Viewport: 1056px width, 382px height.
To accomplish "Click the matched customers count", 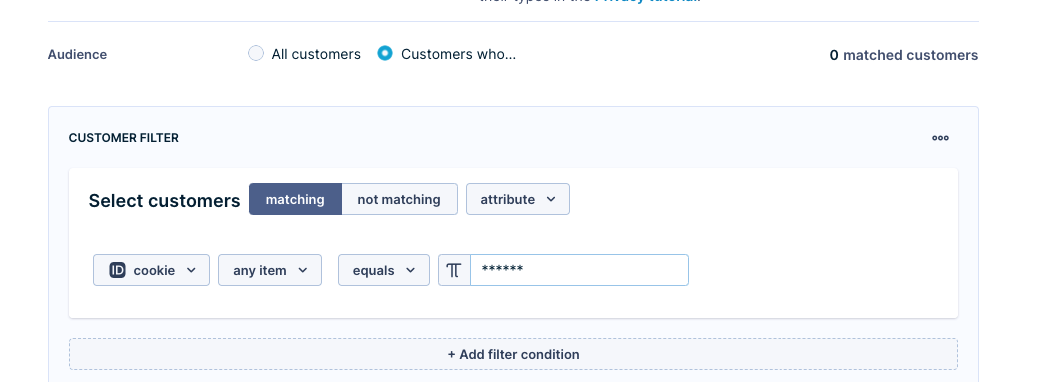I will (904, 55).
